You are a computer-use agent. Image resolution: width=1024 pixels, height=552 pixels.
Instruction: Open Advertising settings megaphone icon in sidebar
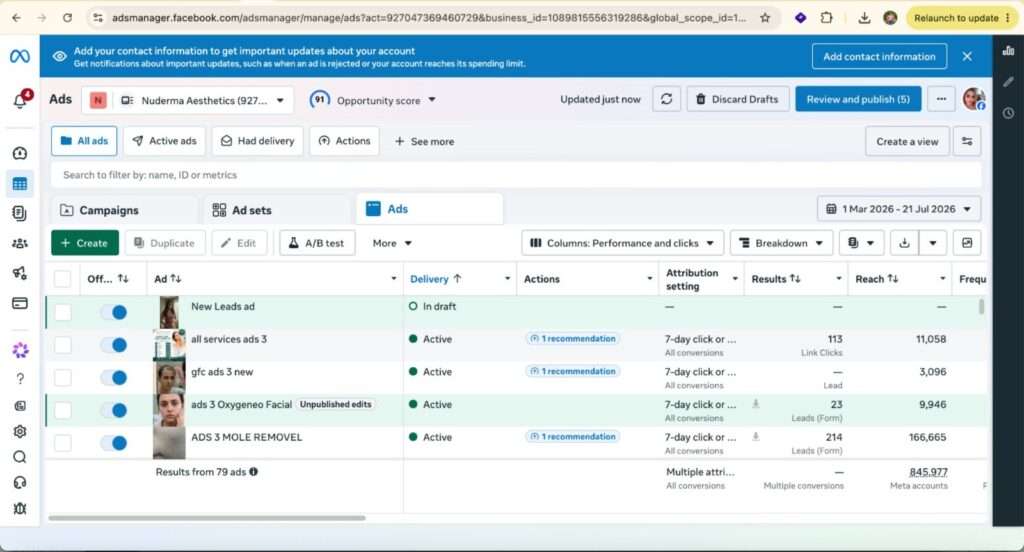click(20, 273)
